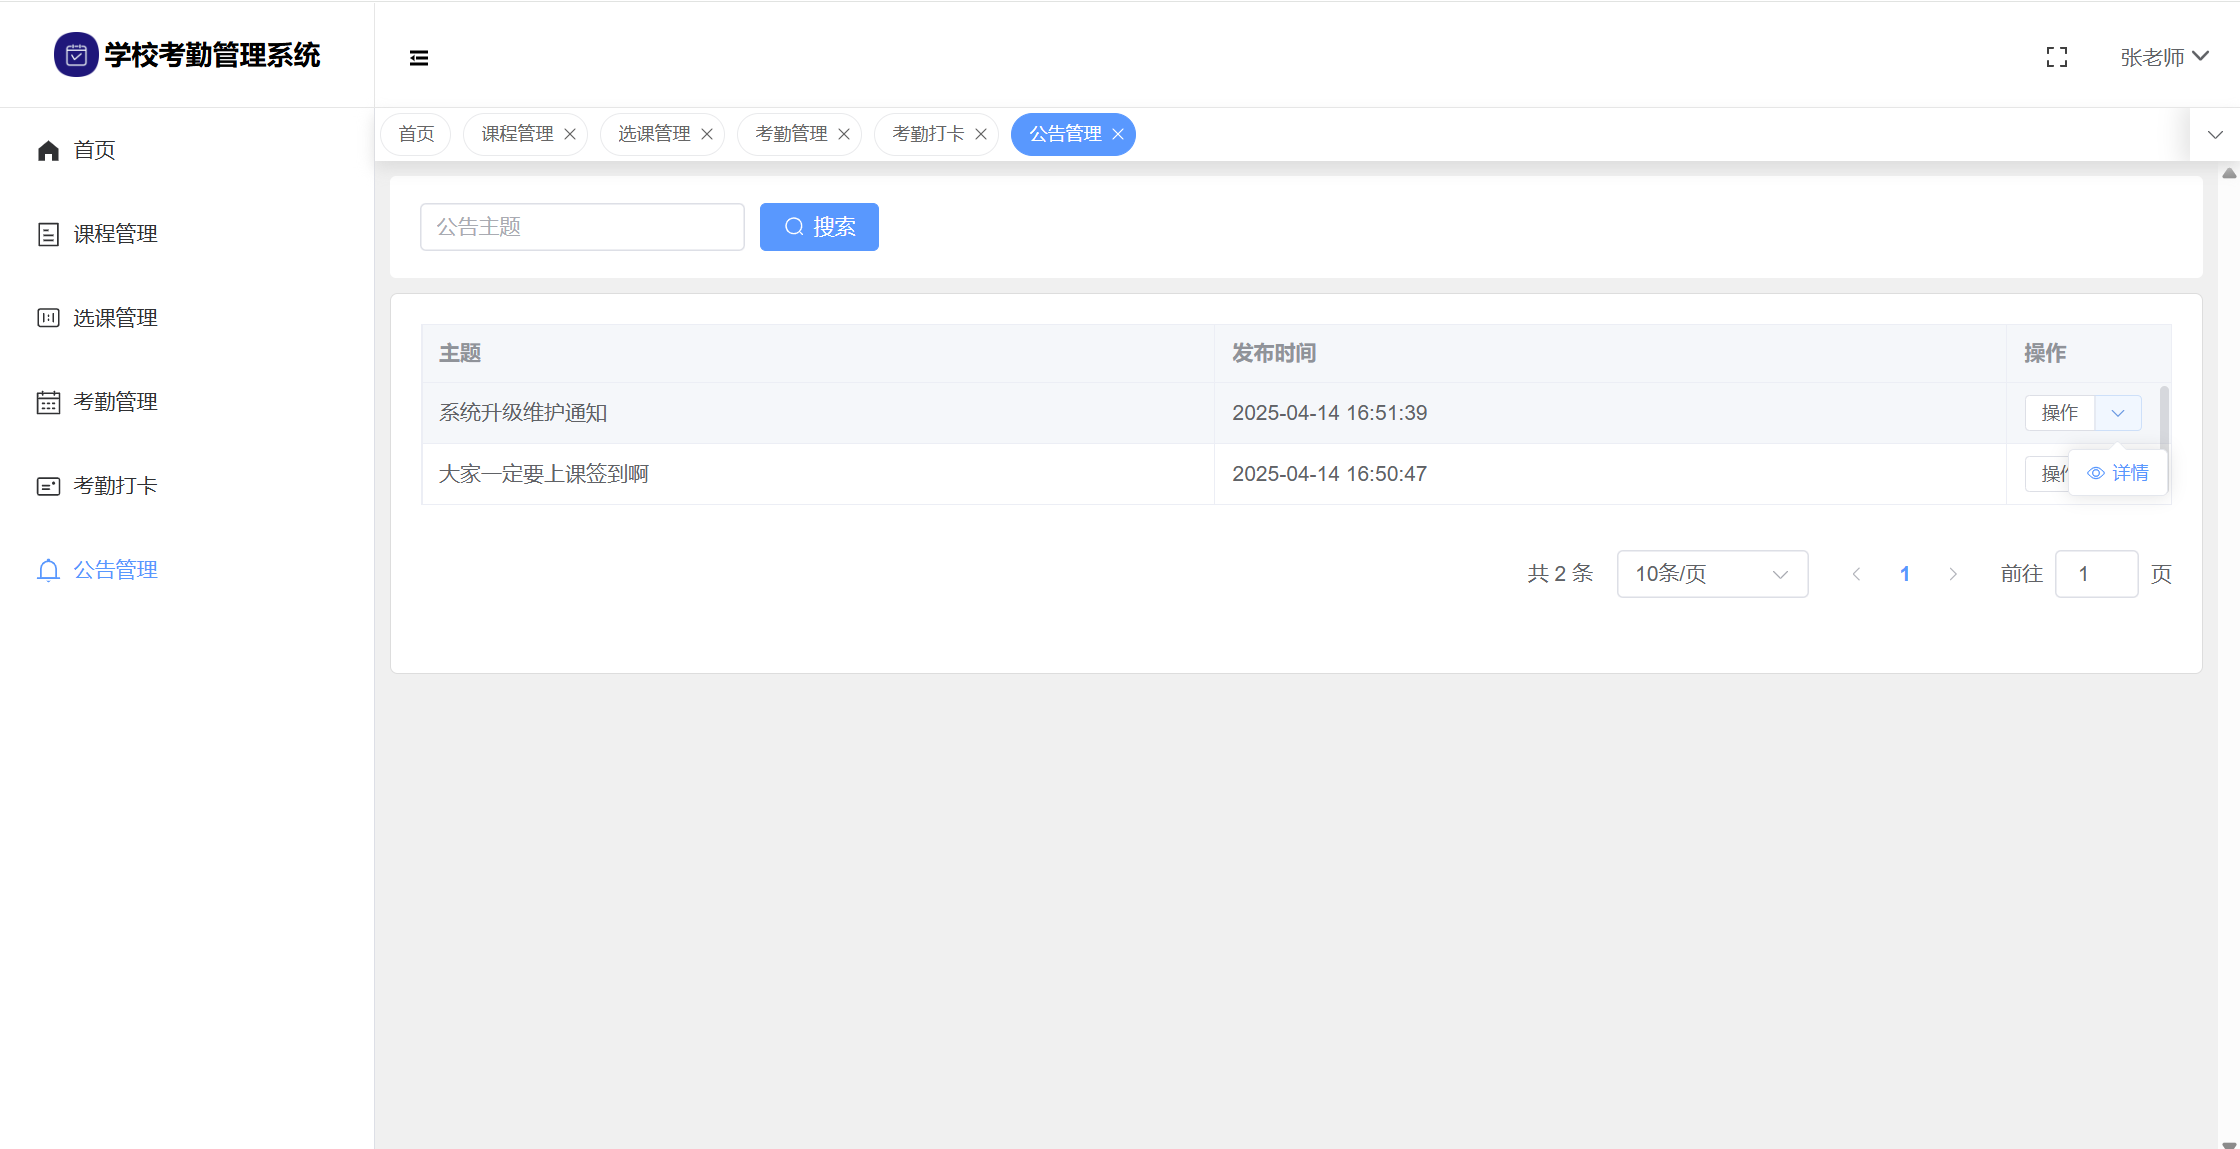Switch to the 首页 tab

(x=416, y=134)
